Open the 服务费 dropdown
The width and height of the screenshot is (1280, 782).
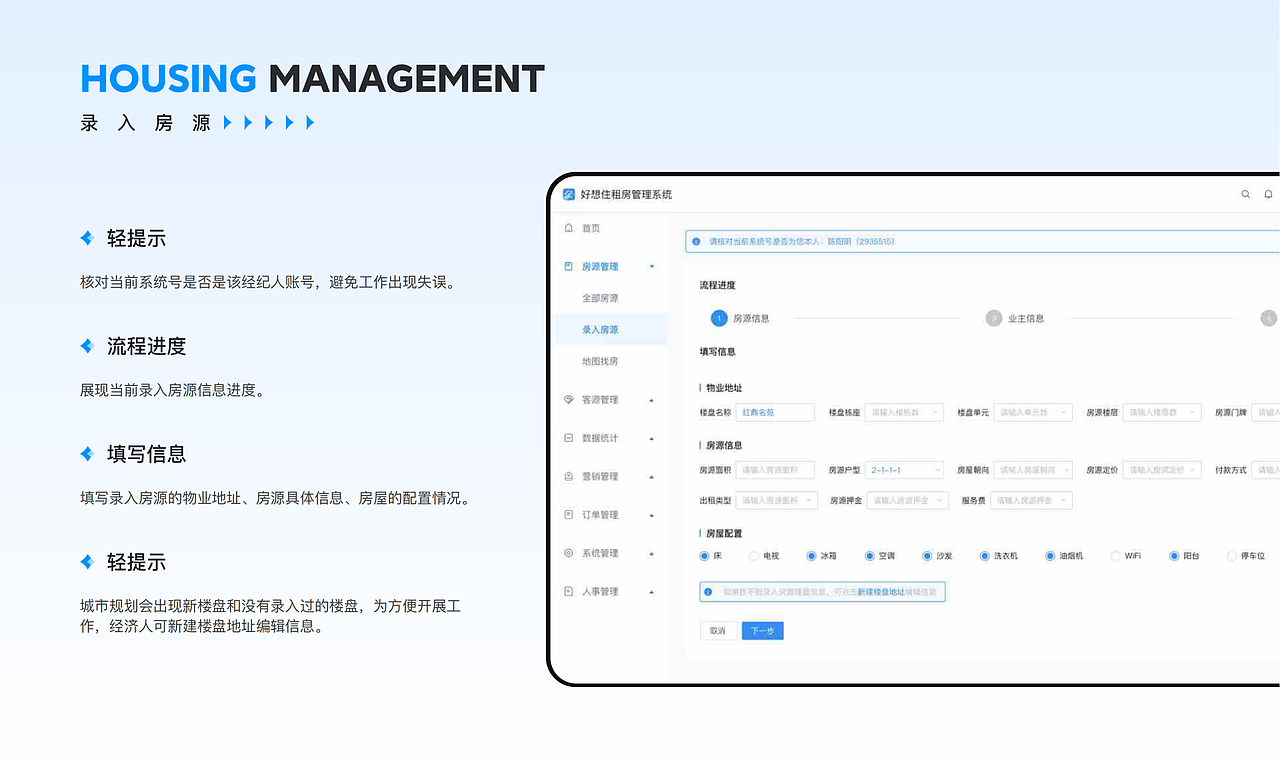1031,500
